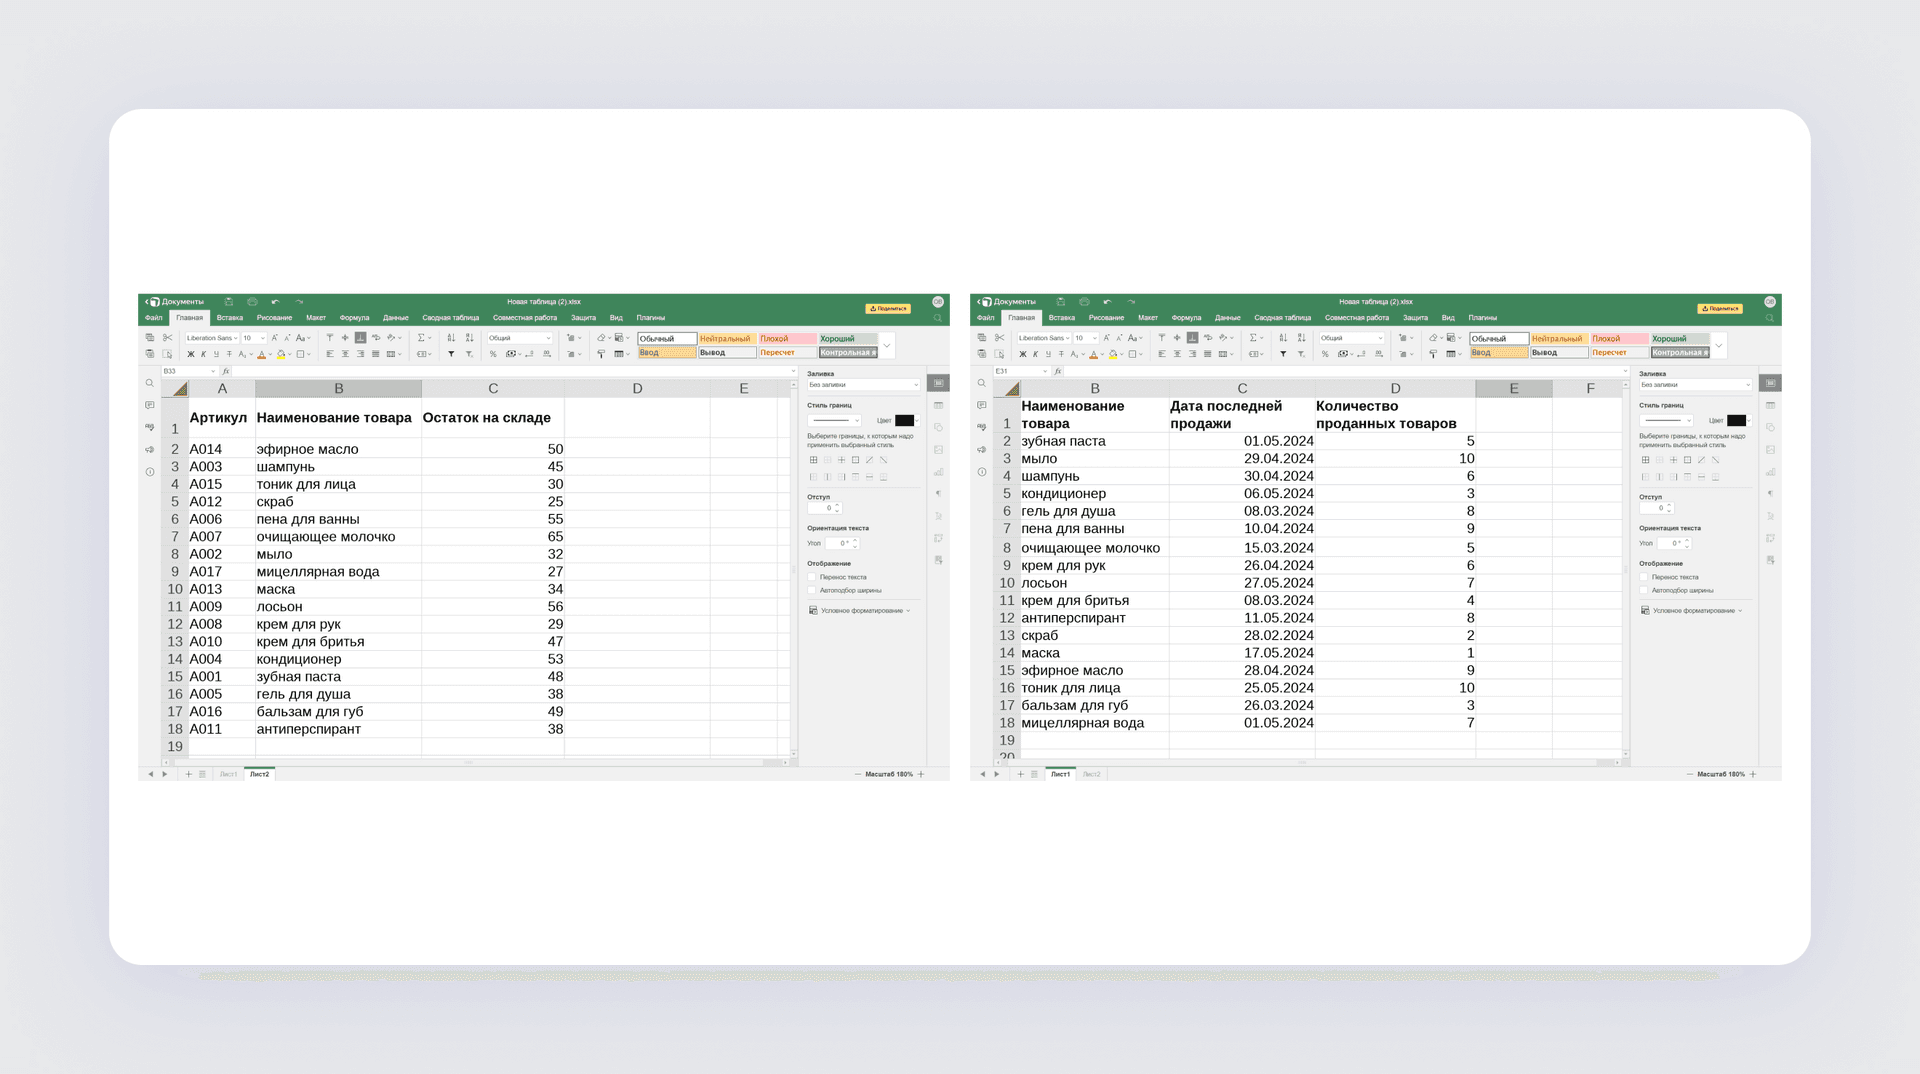Open Данные tab in right window
The width and height of the screenshot is (1920, 1074).
[1228, 318]
